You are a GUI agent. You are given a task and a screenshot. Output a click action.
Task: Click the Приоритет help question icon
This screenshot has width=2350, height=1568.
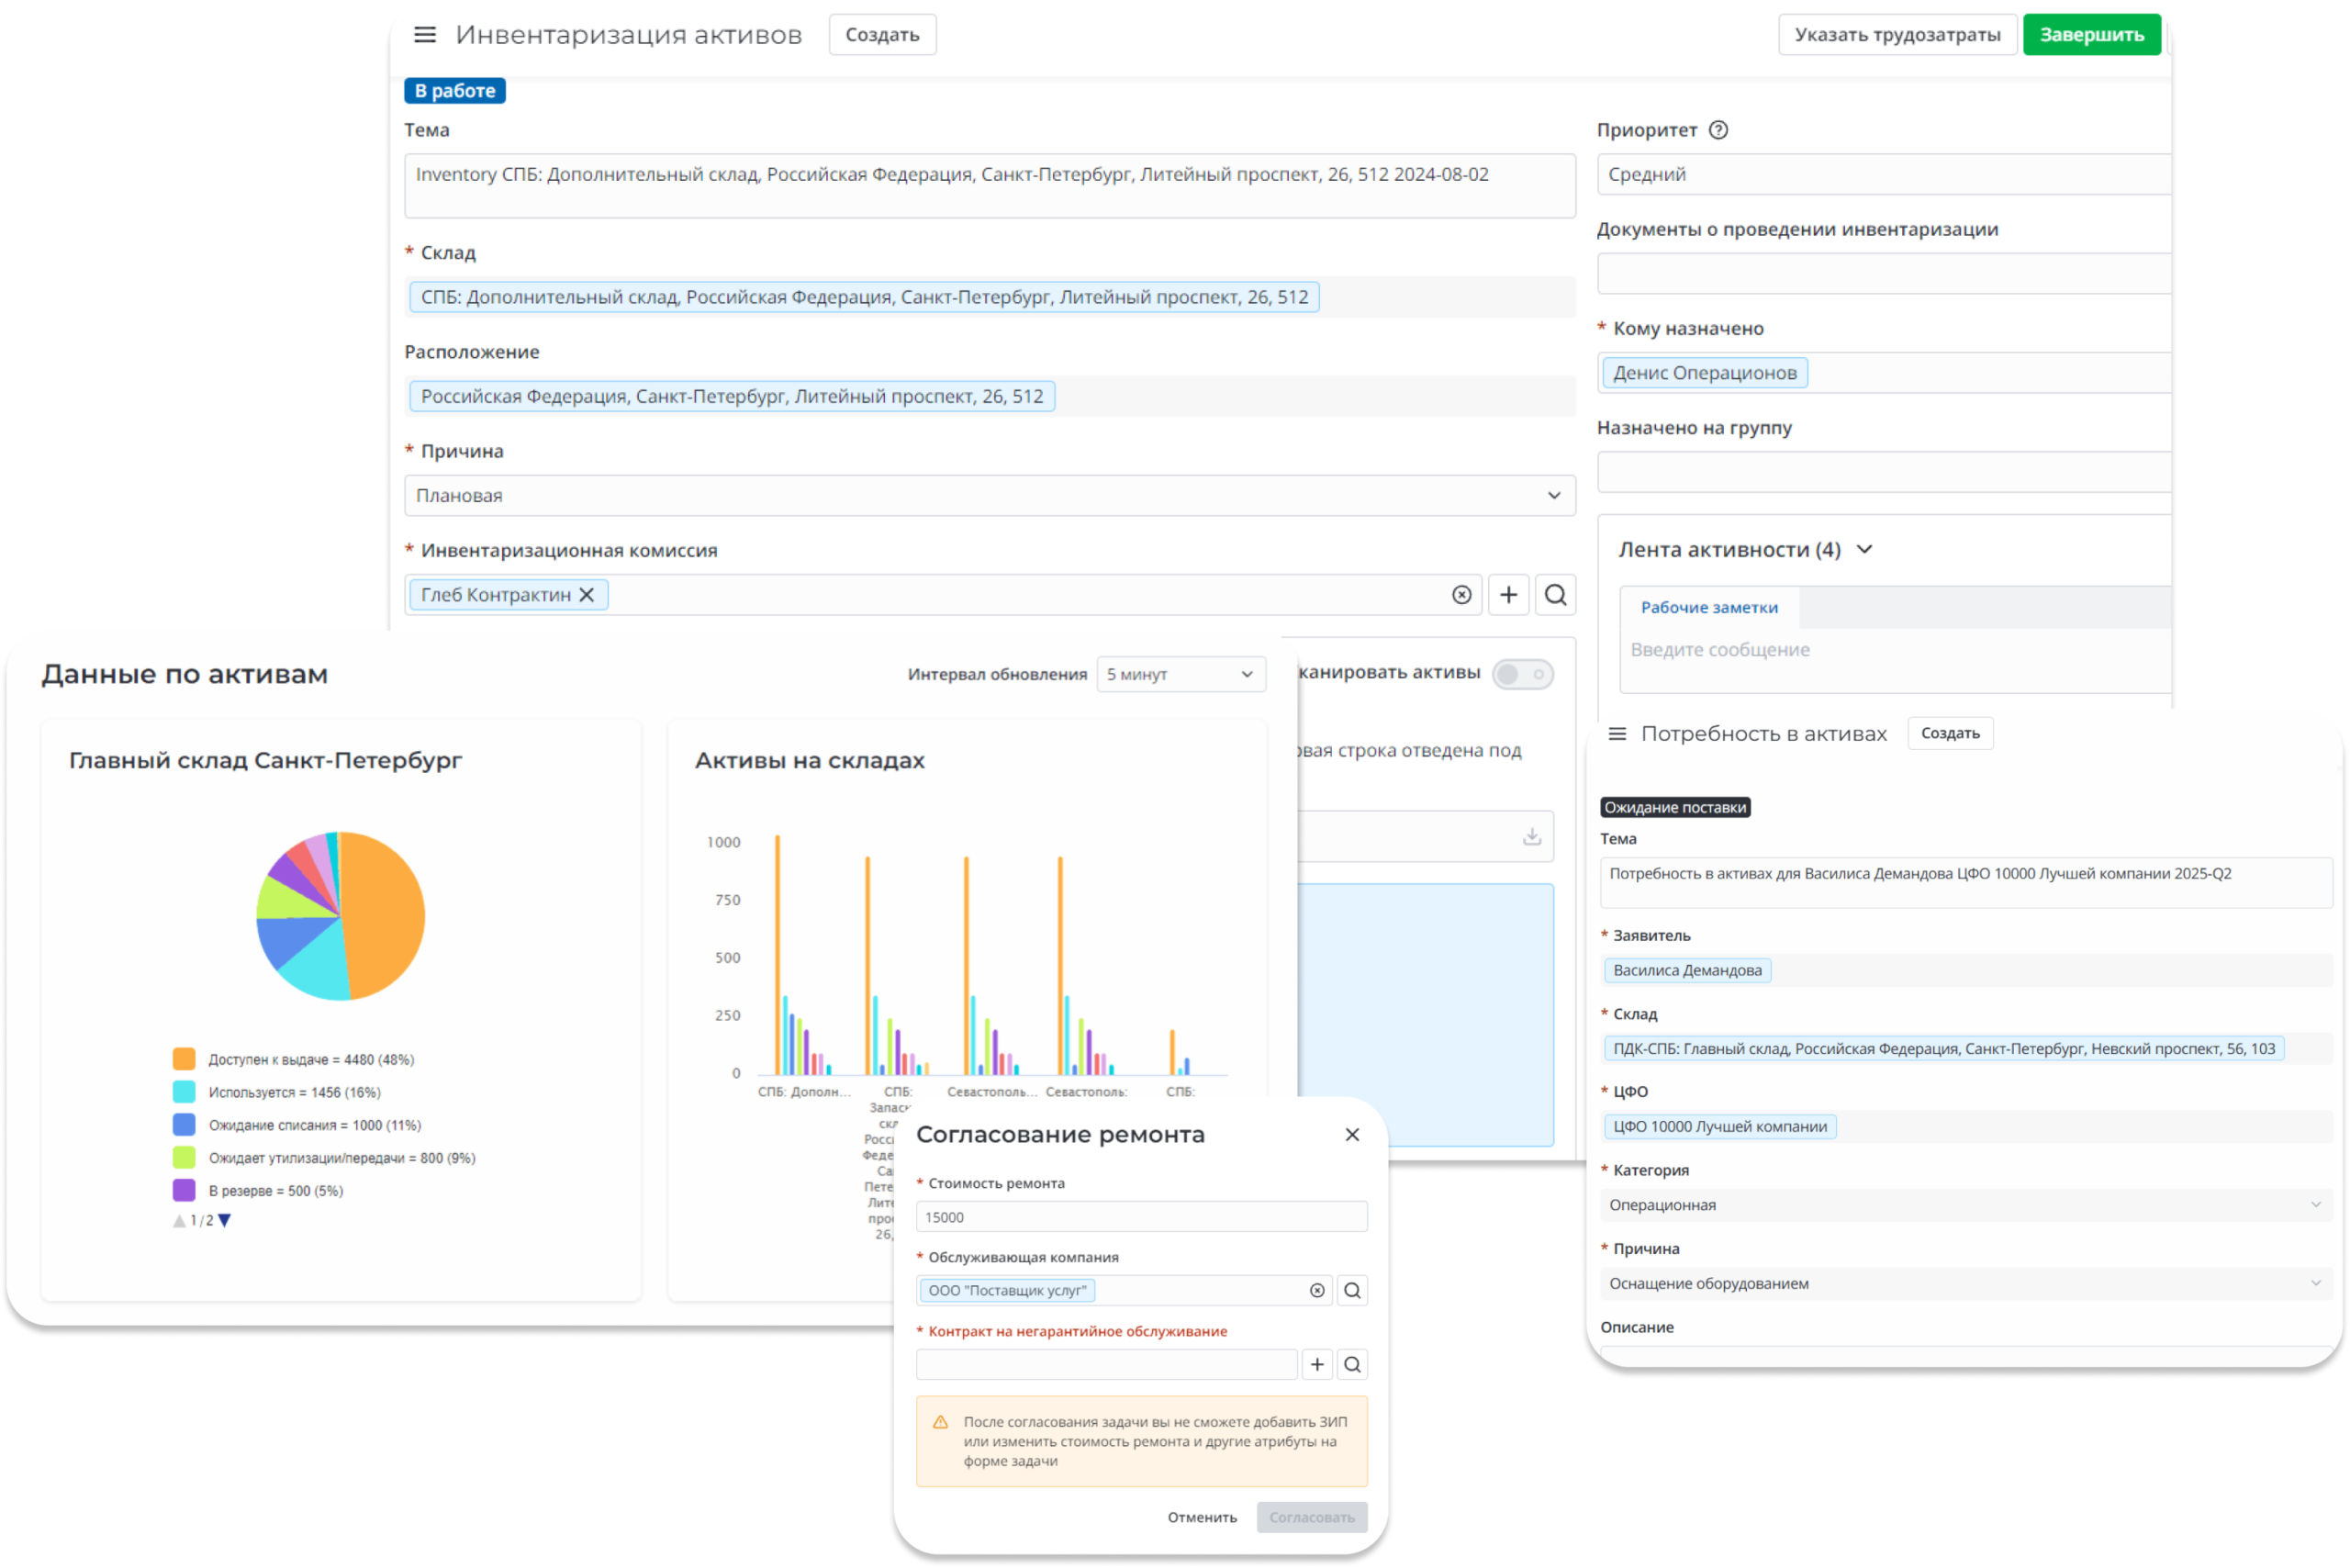pos(1718,130)
